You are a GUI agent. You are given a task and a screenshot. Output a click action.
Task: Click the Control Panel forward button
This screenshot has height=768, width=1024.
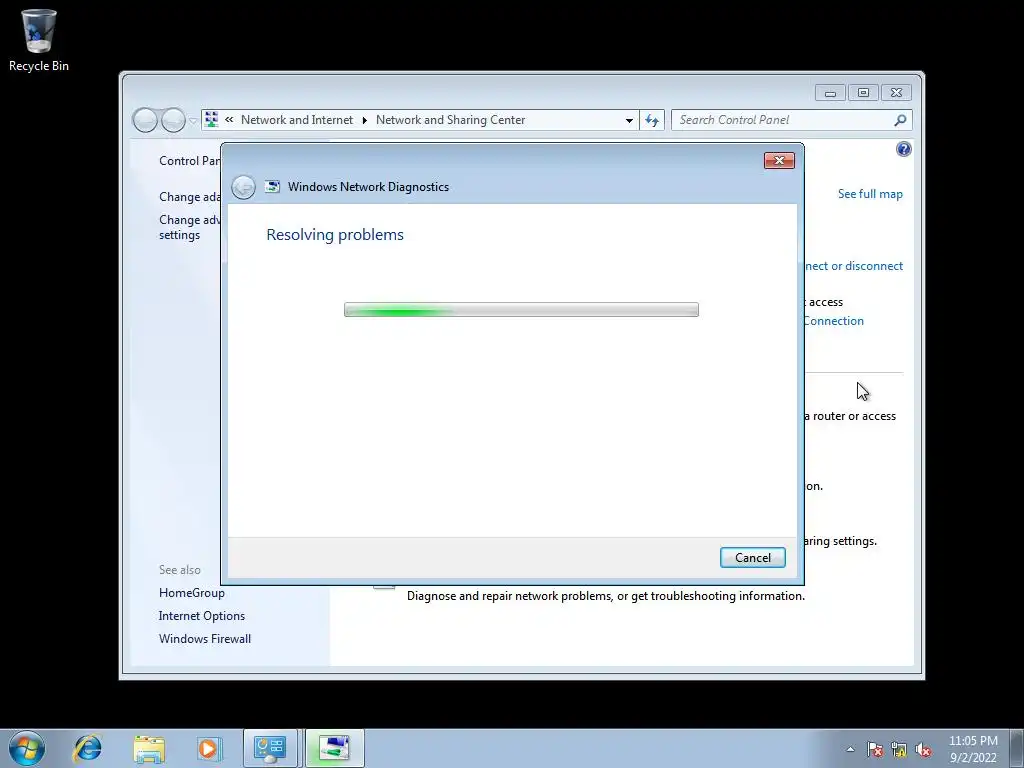point(173,120)
